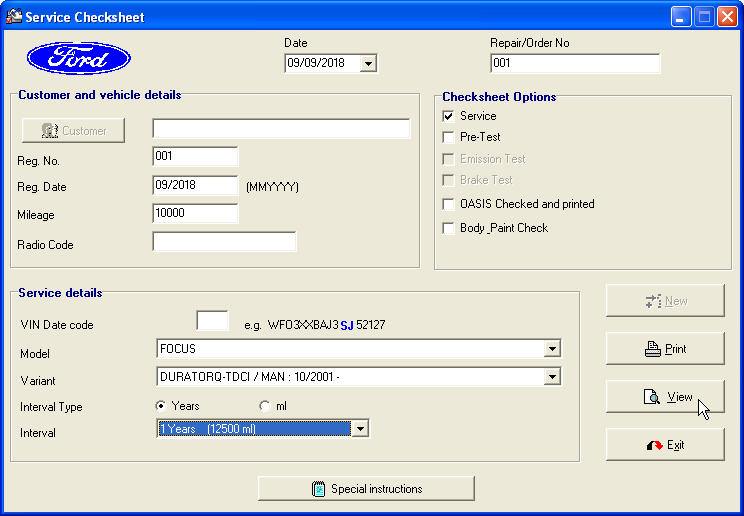
Task: Click the customer name text field
Action: (281, 129)
